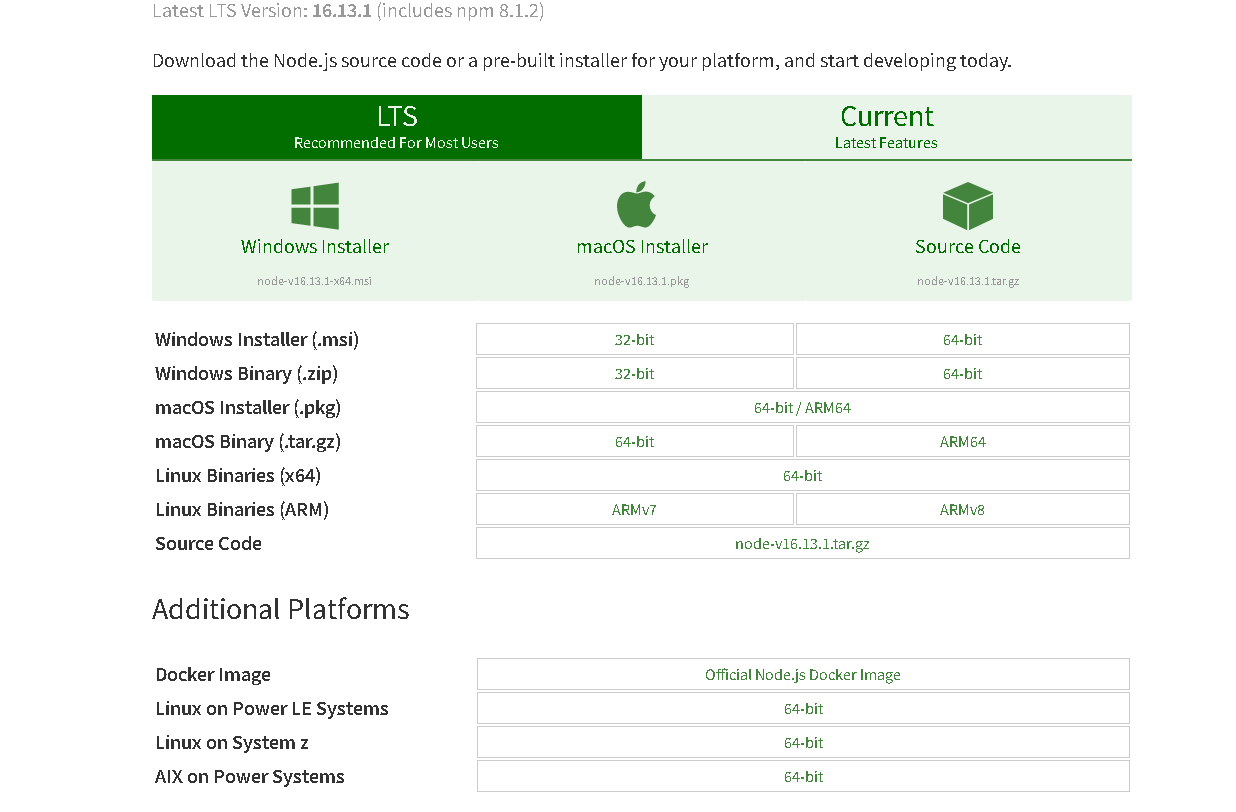
Task: Click the macOS Installer (.pkg) row label
Action: click(x=248, y=408)
